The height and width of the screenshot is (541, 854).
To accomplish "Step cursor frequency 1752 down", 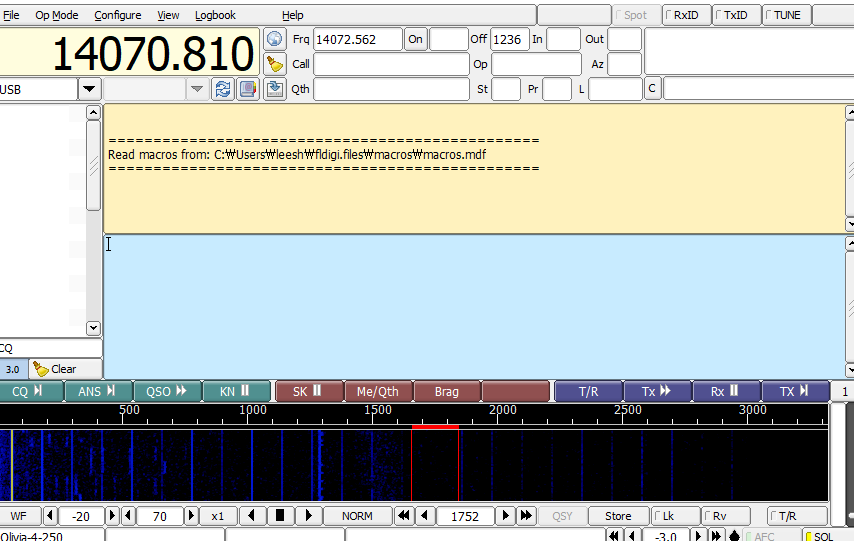I will coord(425,515).
